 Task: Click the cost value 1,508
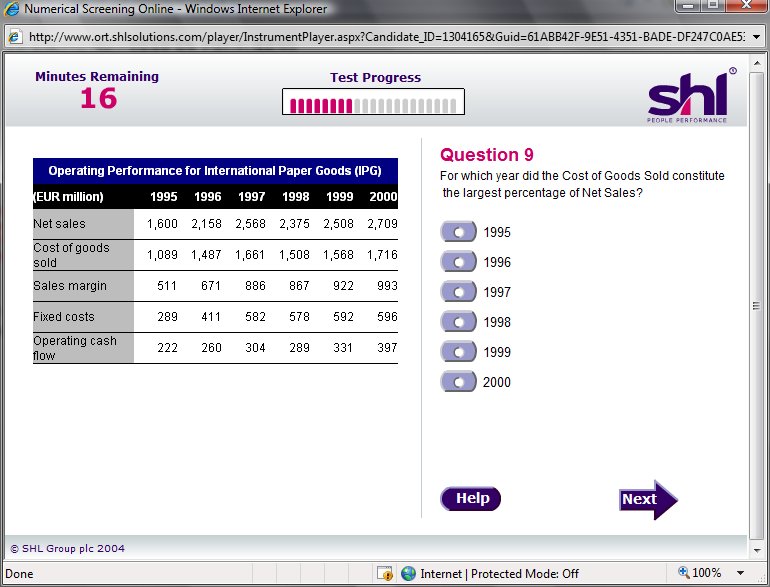click(x=294, y=255)
